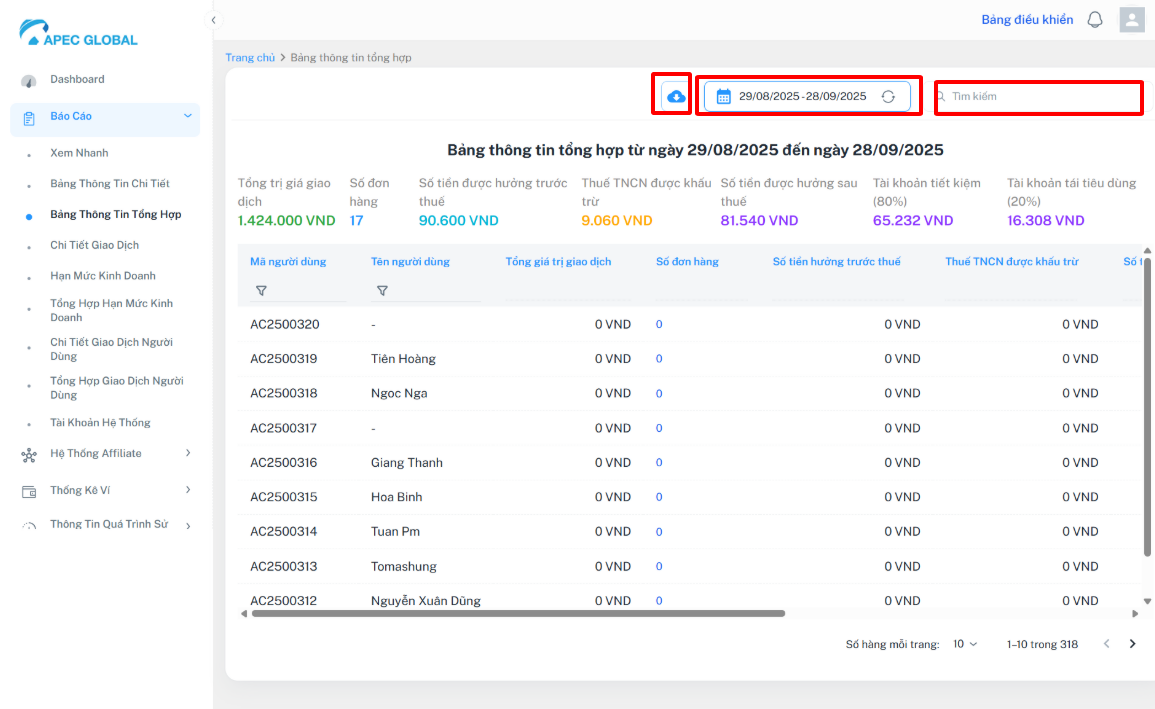Collapse the Báo Cáo menu section
Viewport: 1155px width, 709px height.
tap(187, 117)
